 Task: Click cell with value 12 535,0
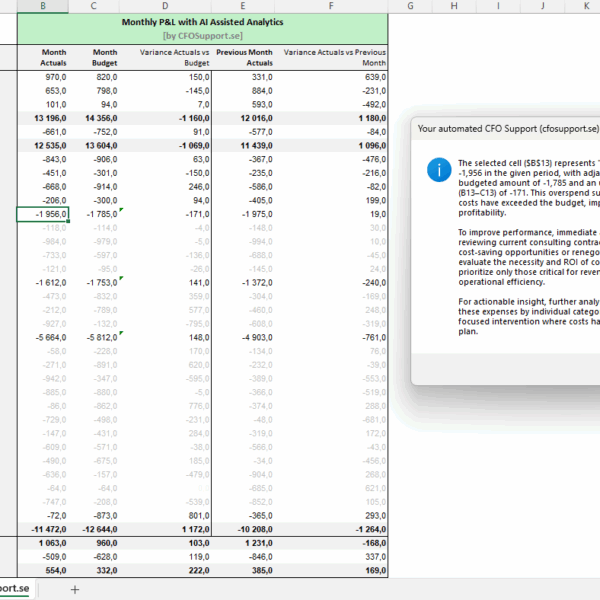coord(43,146)
